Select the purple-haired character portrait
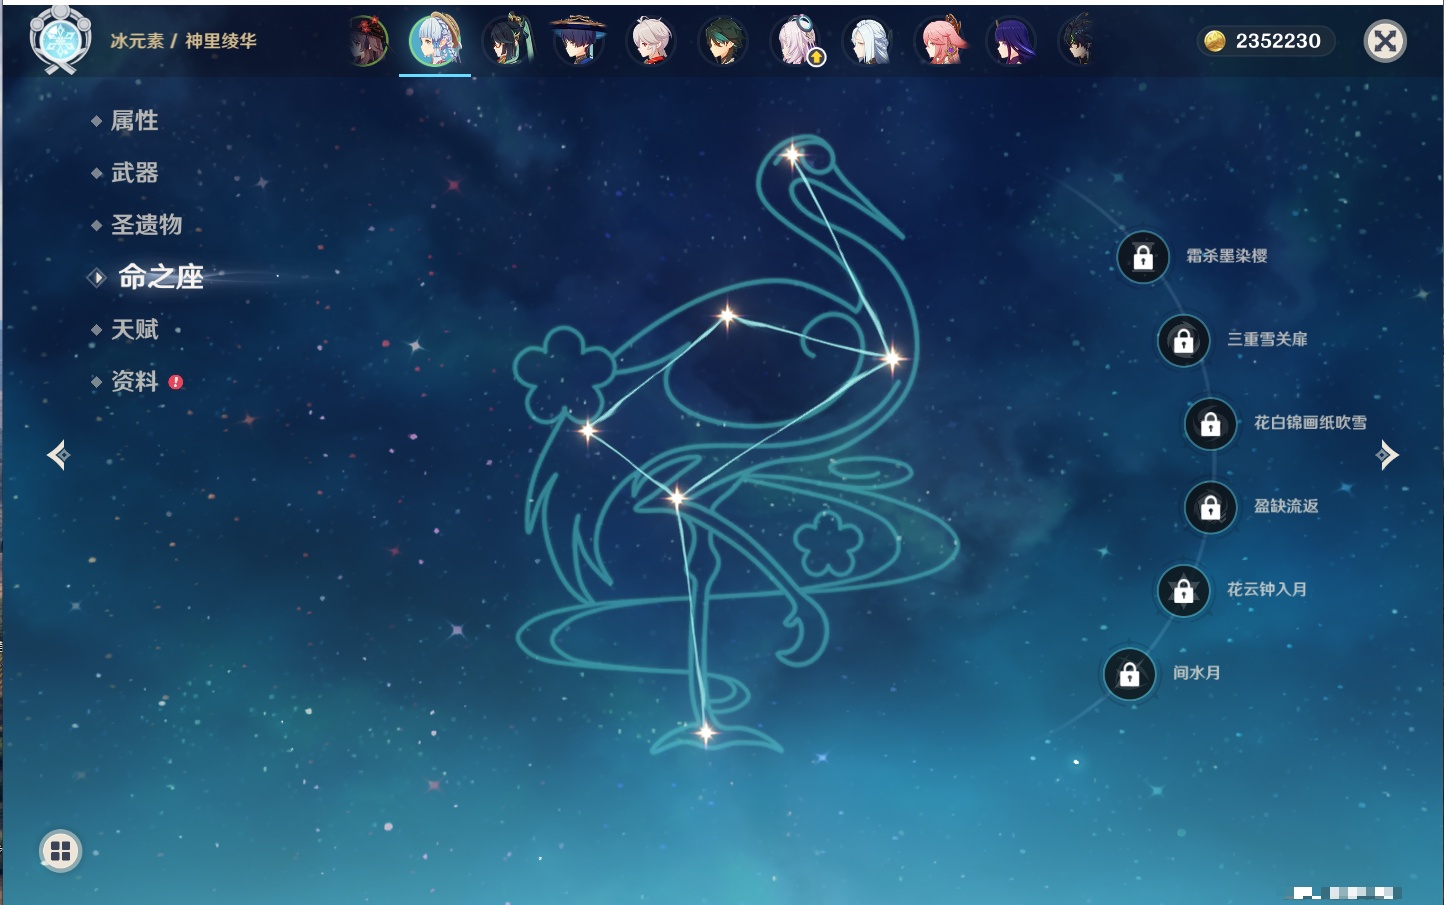The height and width of the screenshot is (905, 1444). click(1012, 41)
